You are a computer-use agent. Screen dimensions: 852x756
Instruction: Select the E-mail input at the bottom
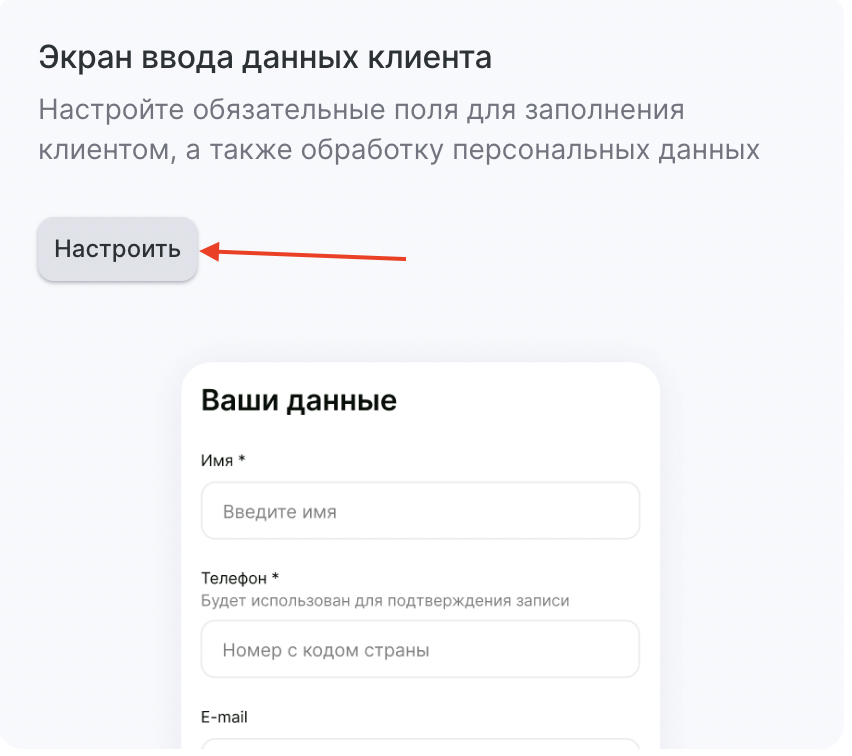point(420,746)
